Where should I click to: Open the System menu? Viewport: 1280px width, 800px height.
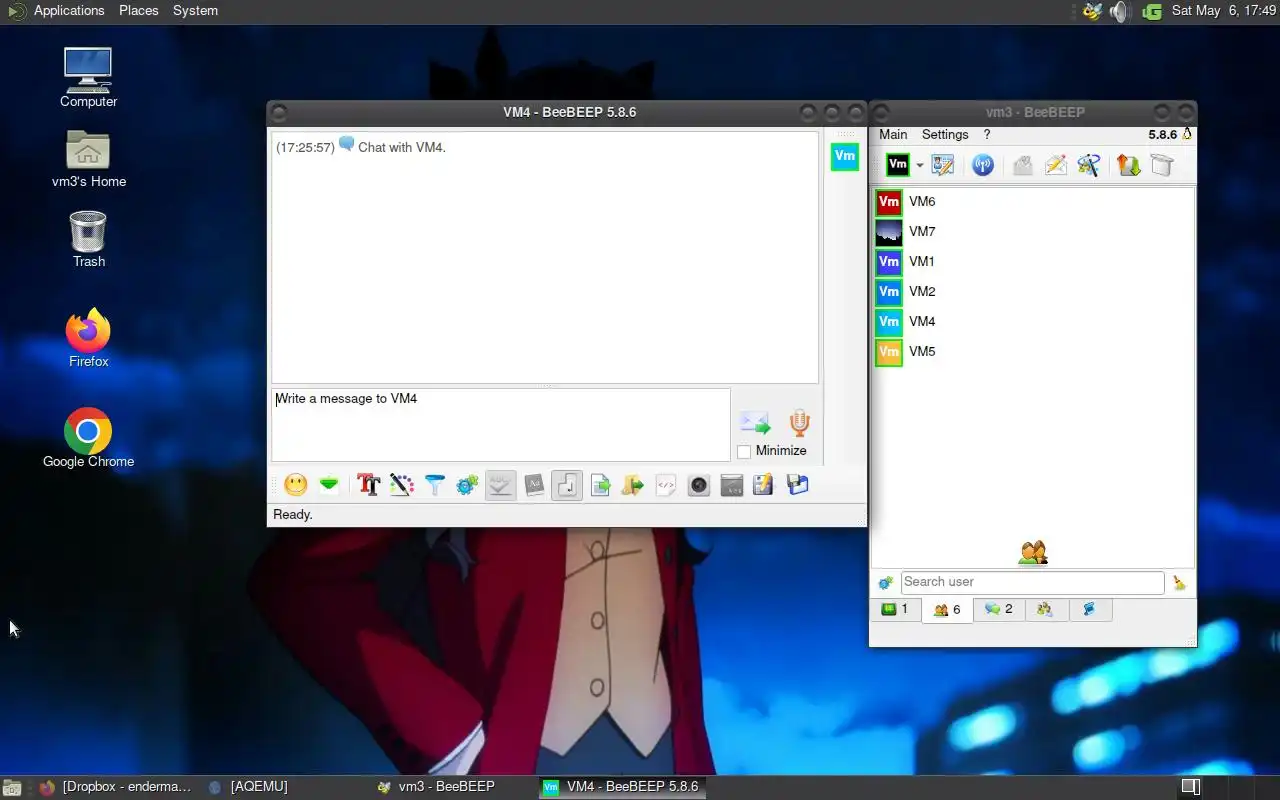click(195, 10)
